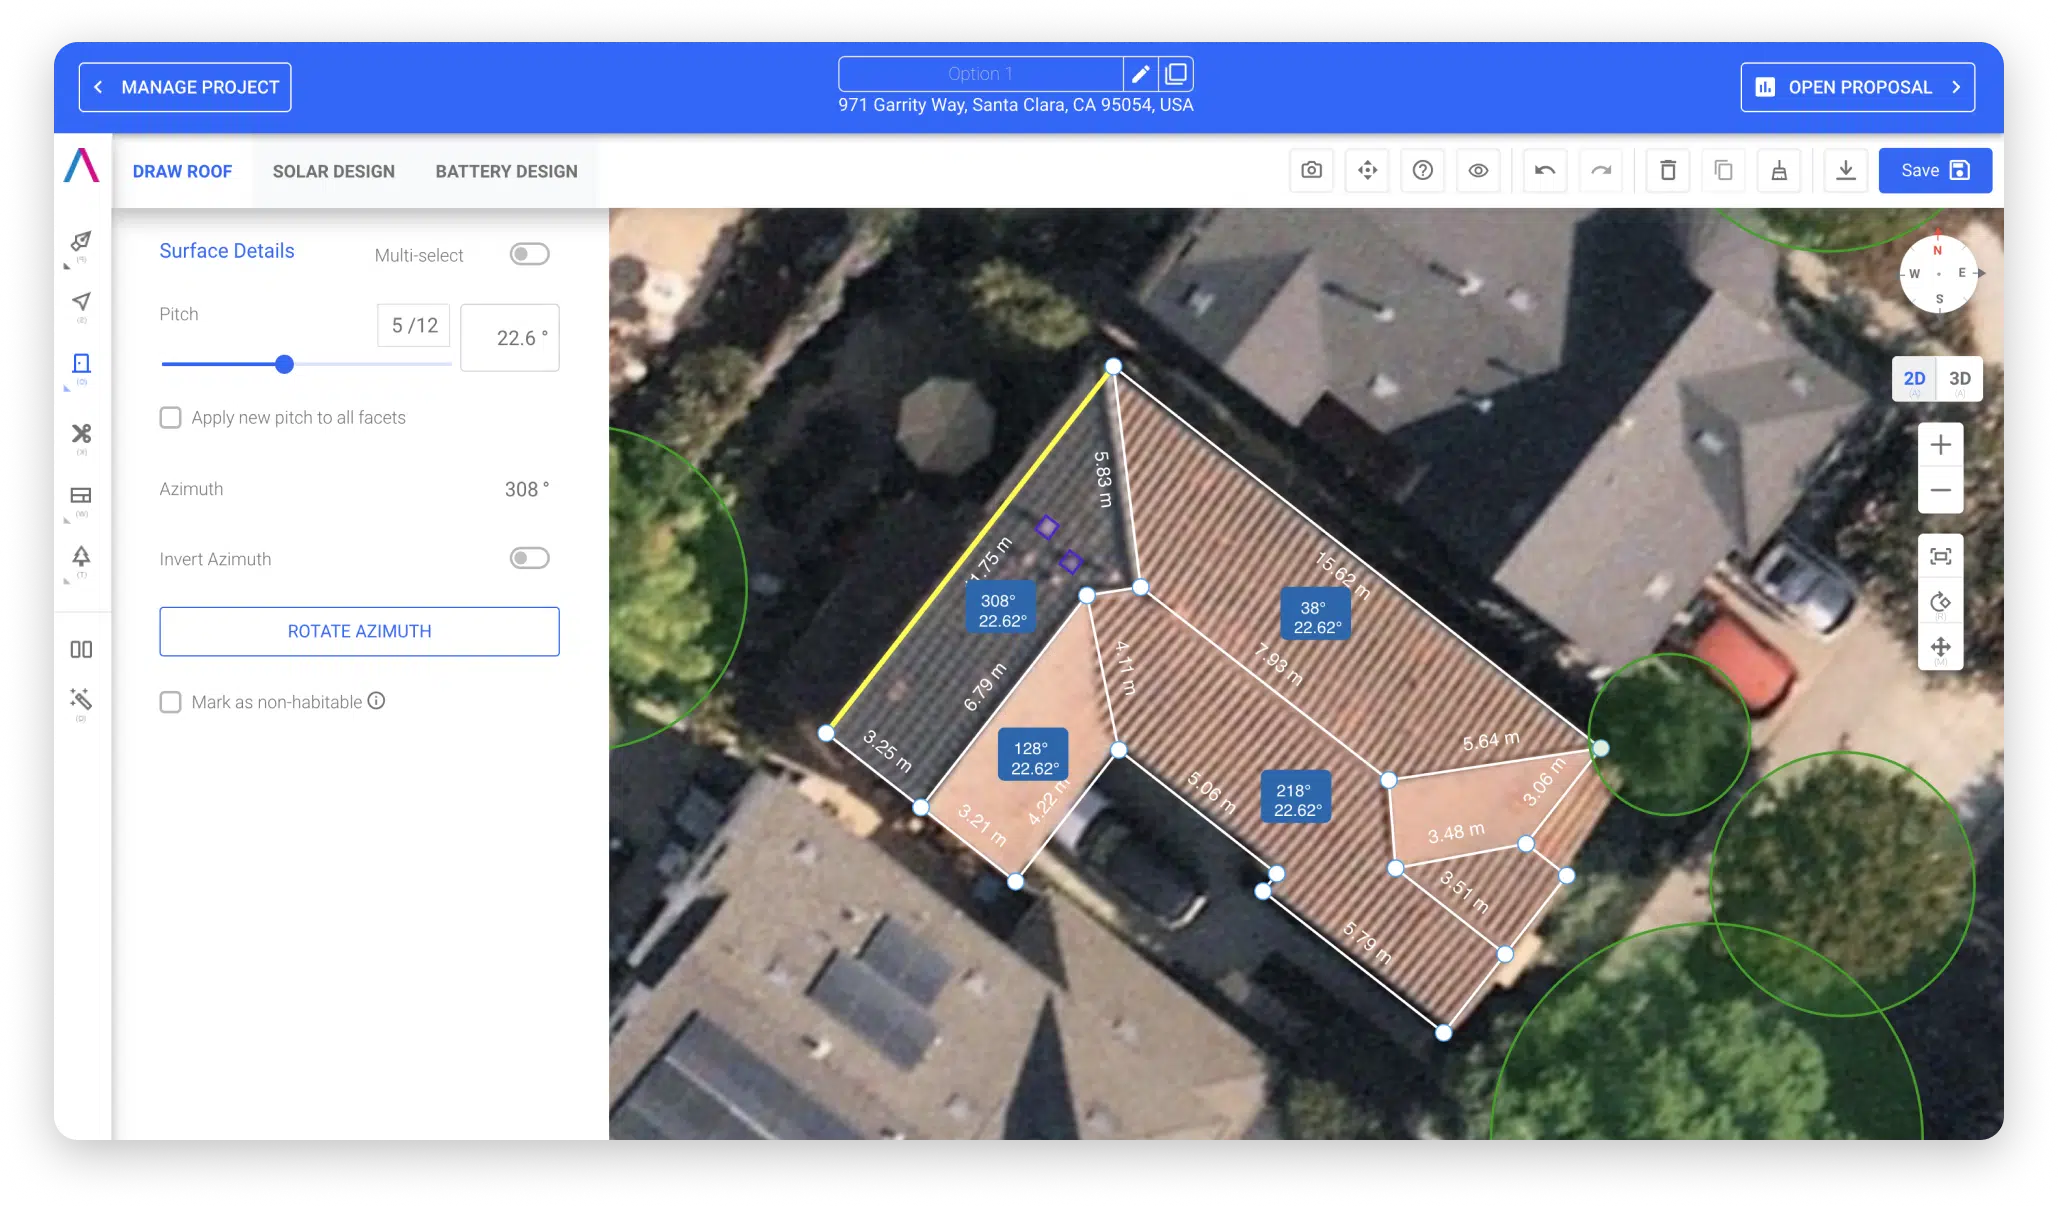The height and width of the screenshot is (1206, 2058).
Task: Switch to the Solar Design tab
Action: (334, 171)
